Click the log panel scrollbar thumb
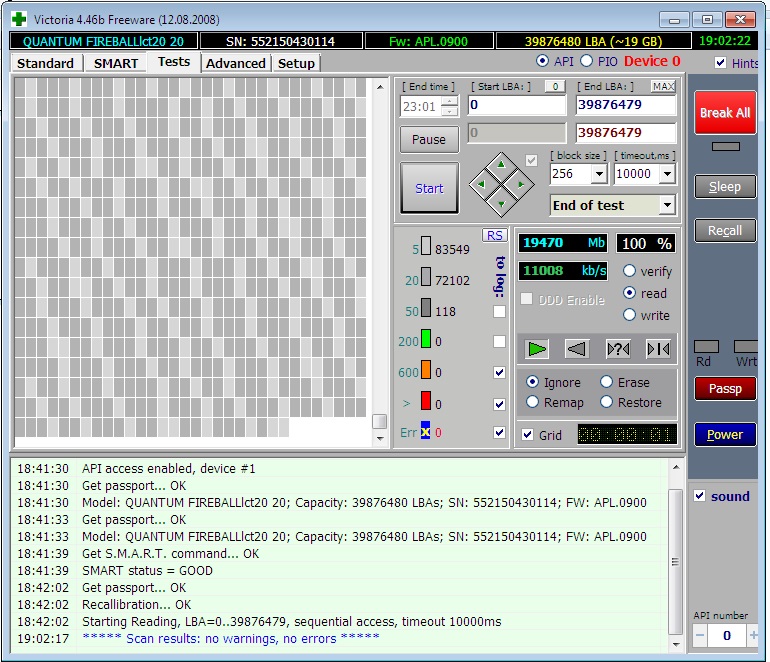The image size is (770, 662). coord(676,562)
